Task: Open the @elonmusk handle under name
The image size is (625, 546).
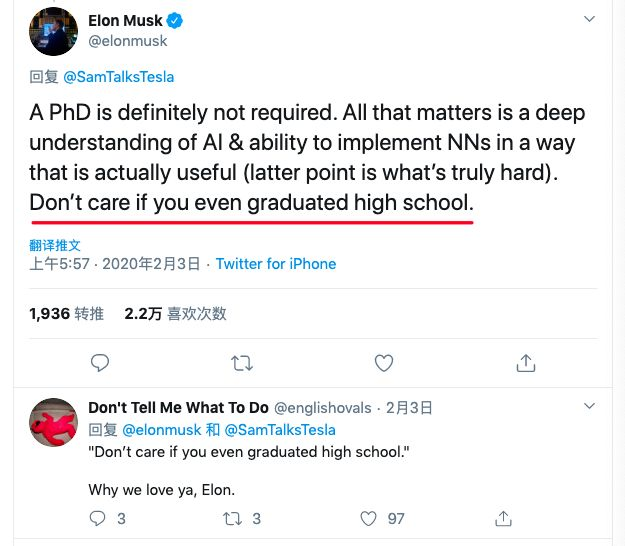Action: pyautogui.click(x=128, y=41)
